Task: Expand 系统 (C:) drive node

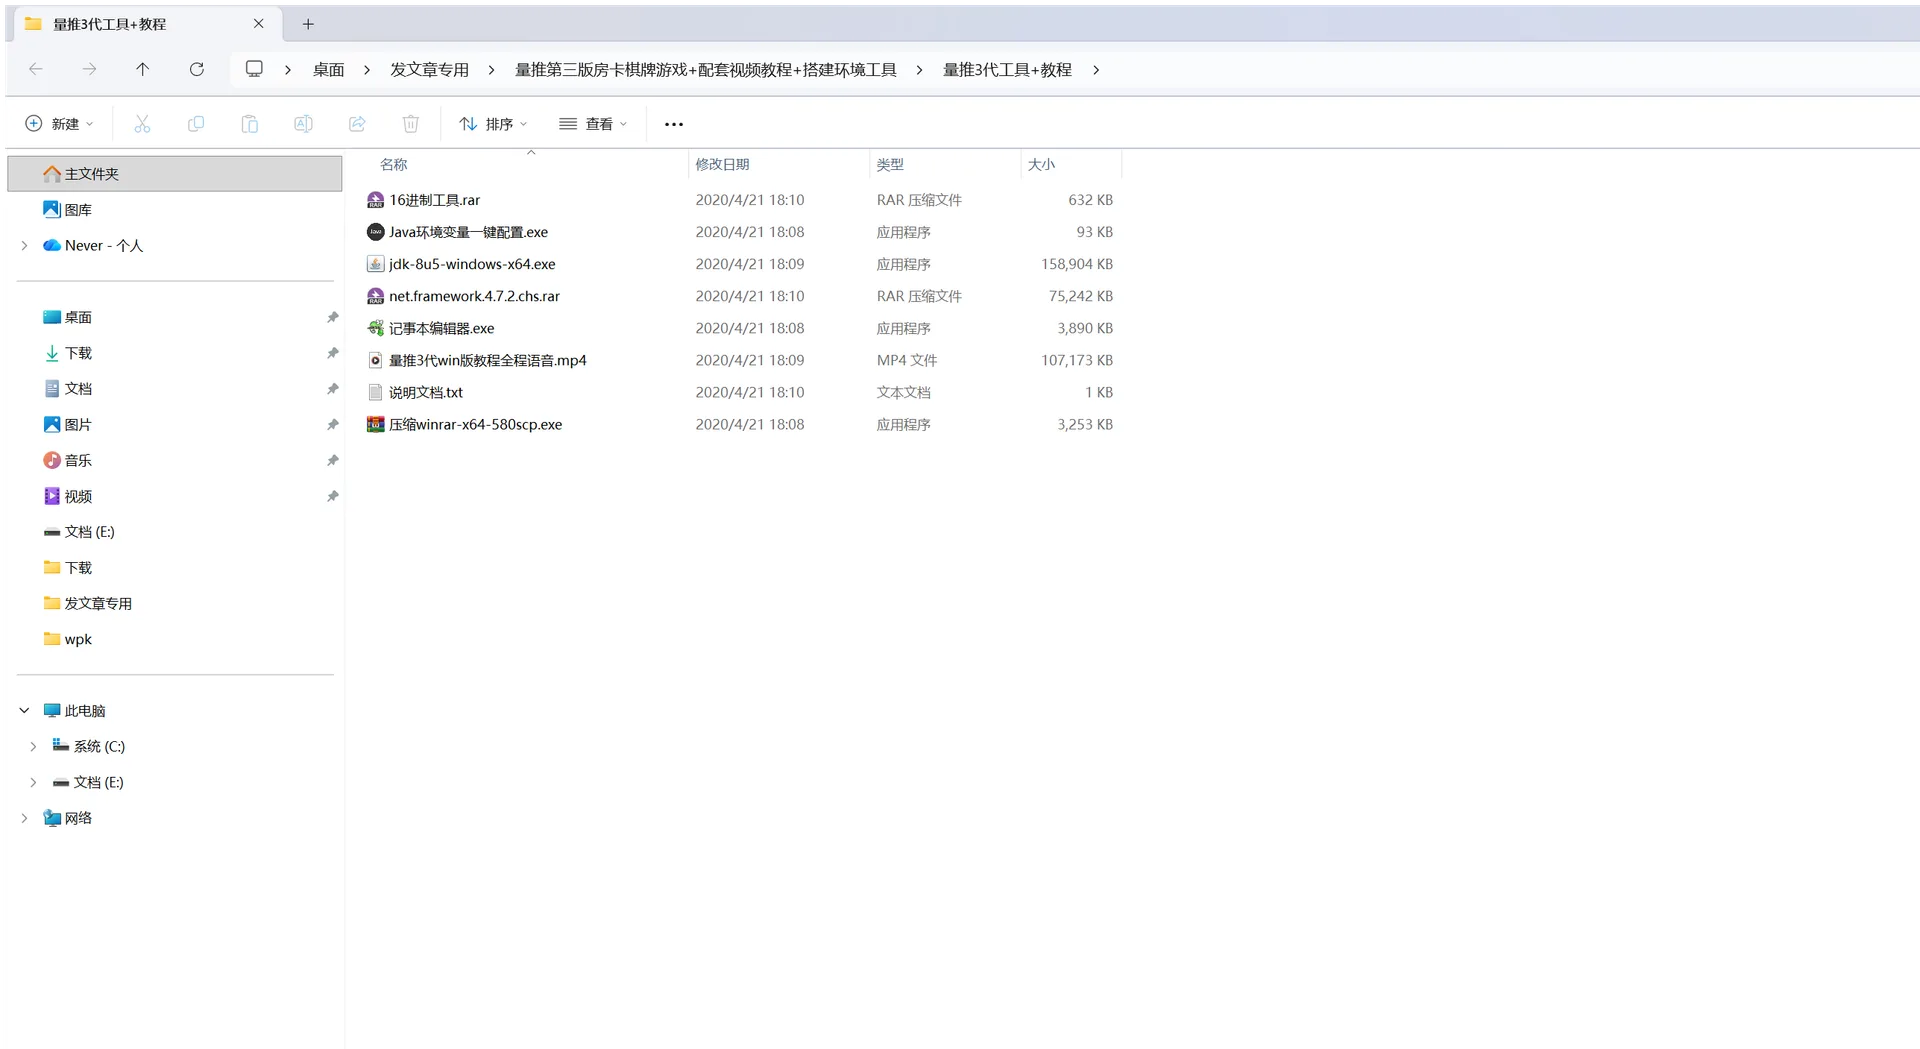Action: point(33,747)
